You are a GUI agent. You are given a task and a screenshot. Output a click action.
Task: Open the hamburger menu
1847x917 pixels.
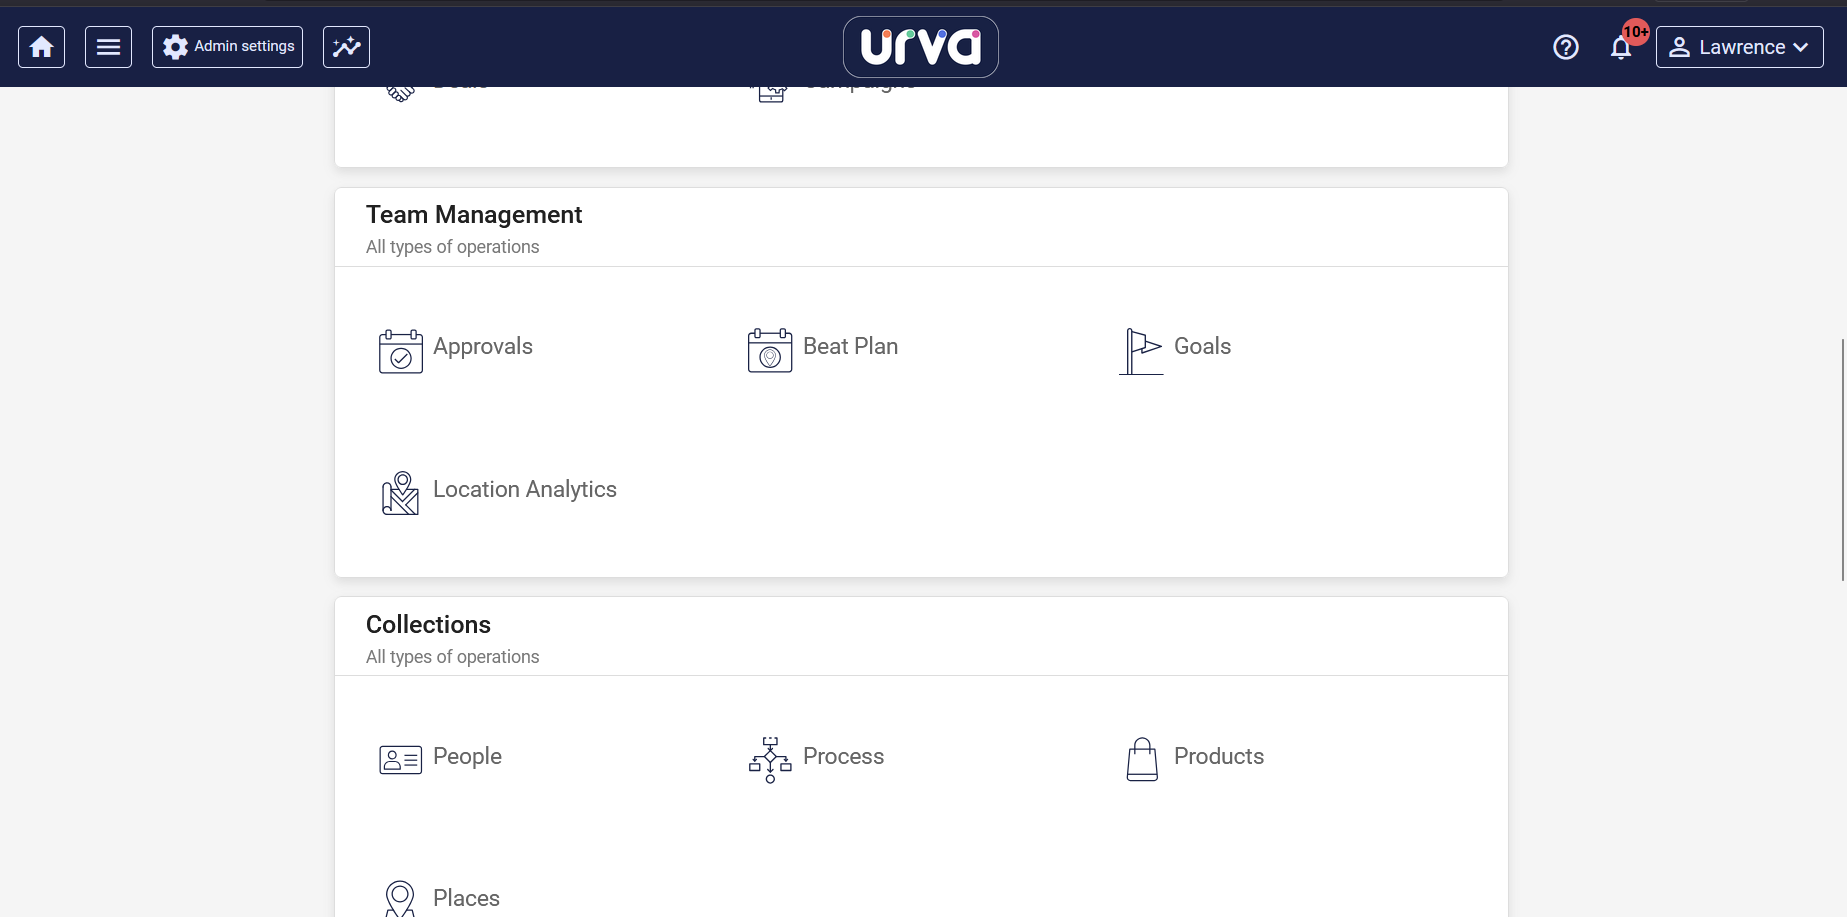click(108, 47)
